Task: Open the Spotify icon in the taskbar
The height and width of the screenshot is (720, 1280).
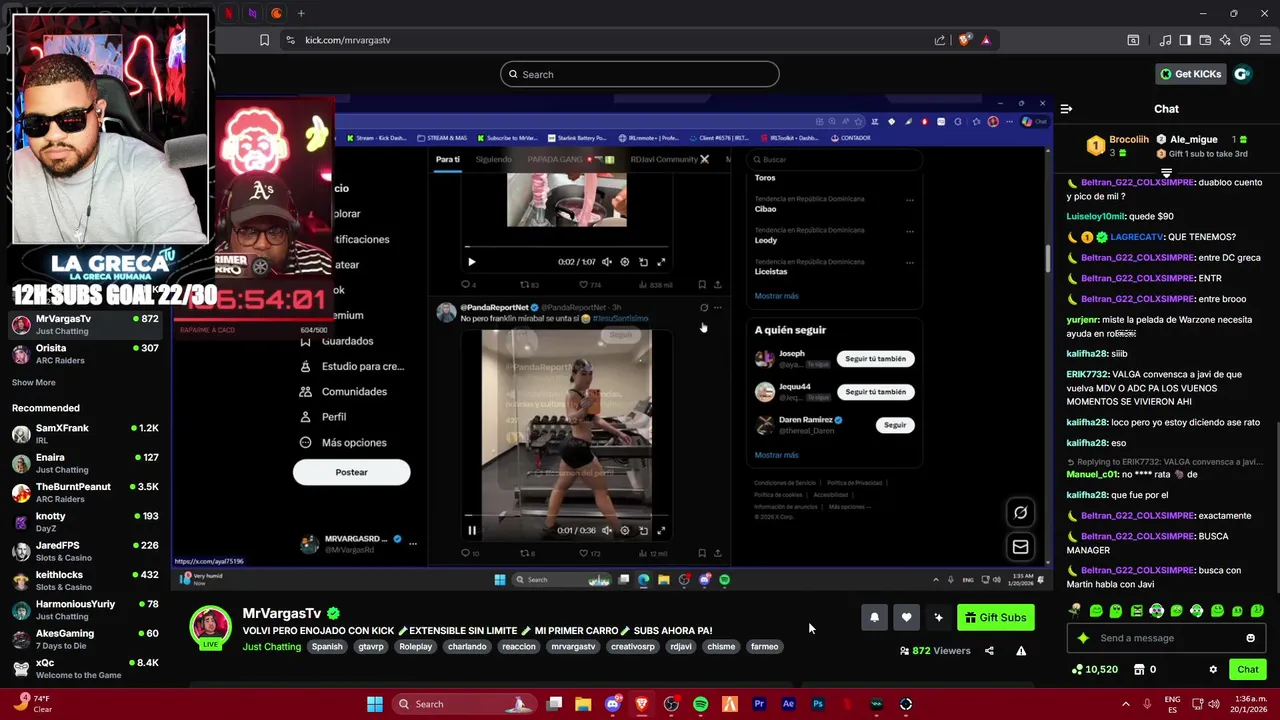Action: point(700,704)
